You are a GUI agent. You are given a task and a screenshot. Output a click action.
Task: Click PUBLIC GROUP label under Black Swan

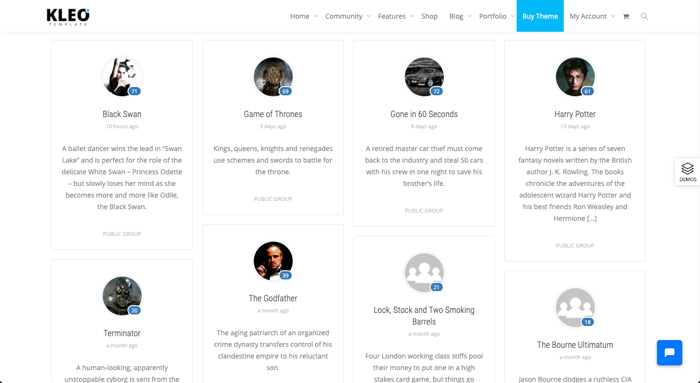[x=122, y=234]
